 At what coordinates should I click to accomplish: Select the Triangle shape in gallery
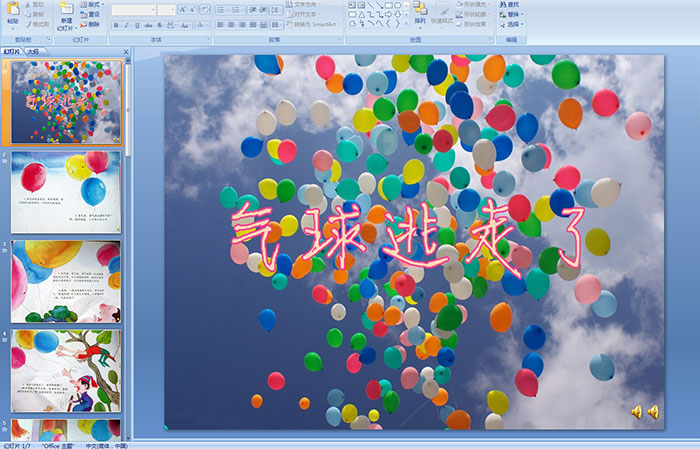(x=362, y=15)
